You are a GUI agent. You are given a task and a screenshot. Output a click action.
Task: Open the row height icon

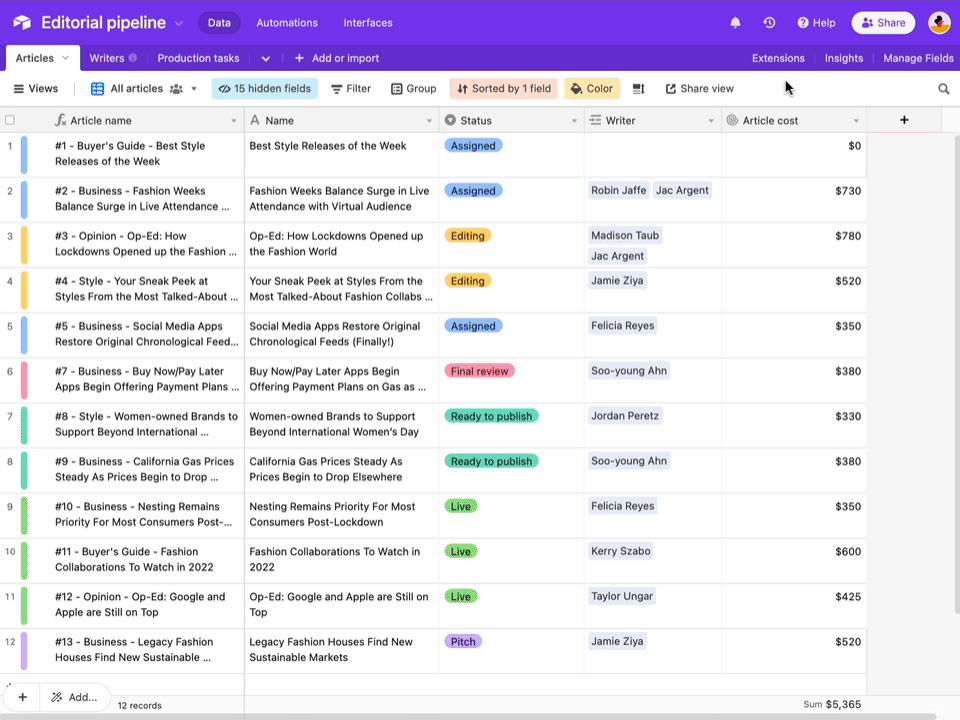coord(638,89)
